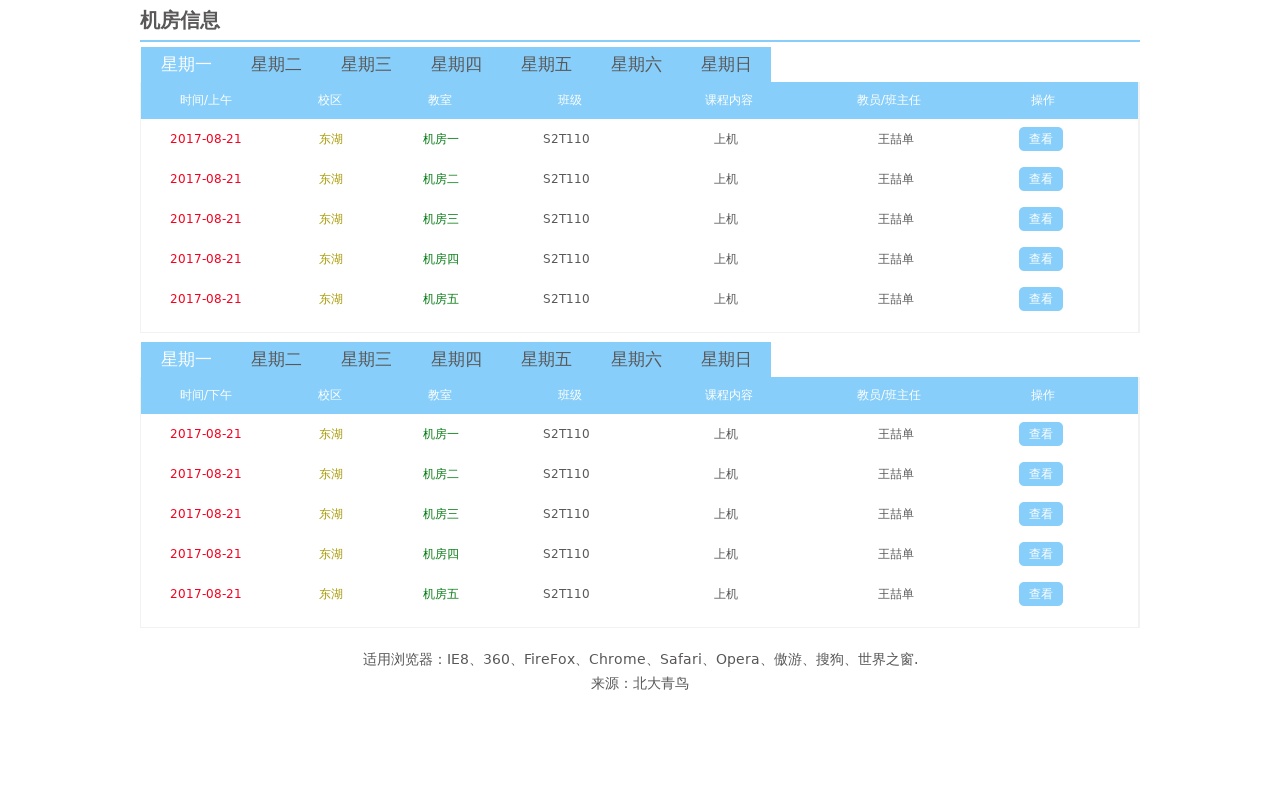Click 课程内容 header in morning table

729,100
